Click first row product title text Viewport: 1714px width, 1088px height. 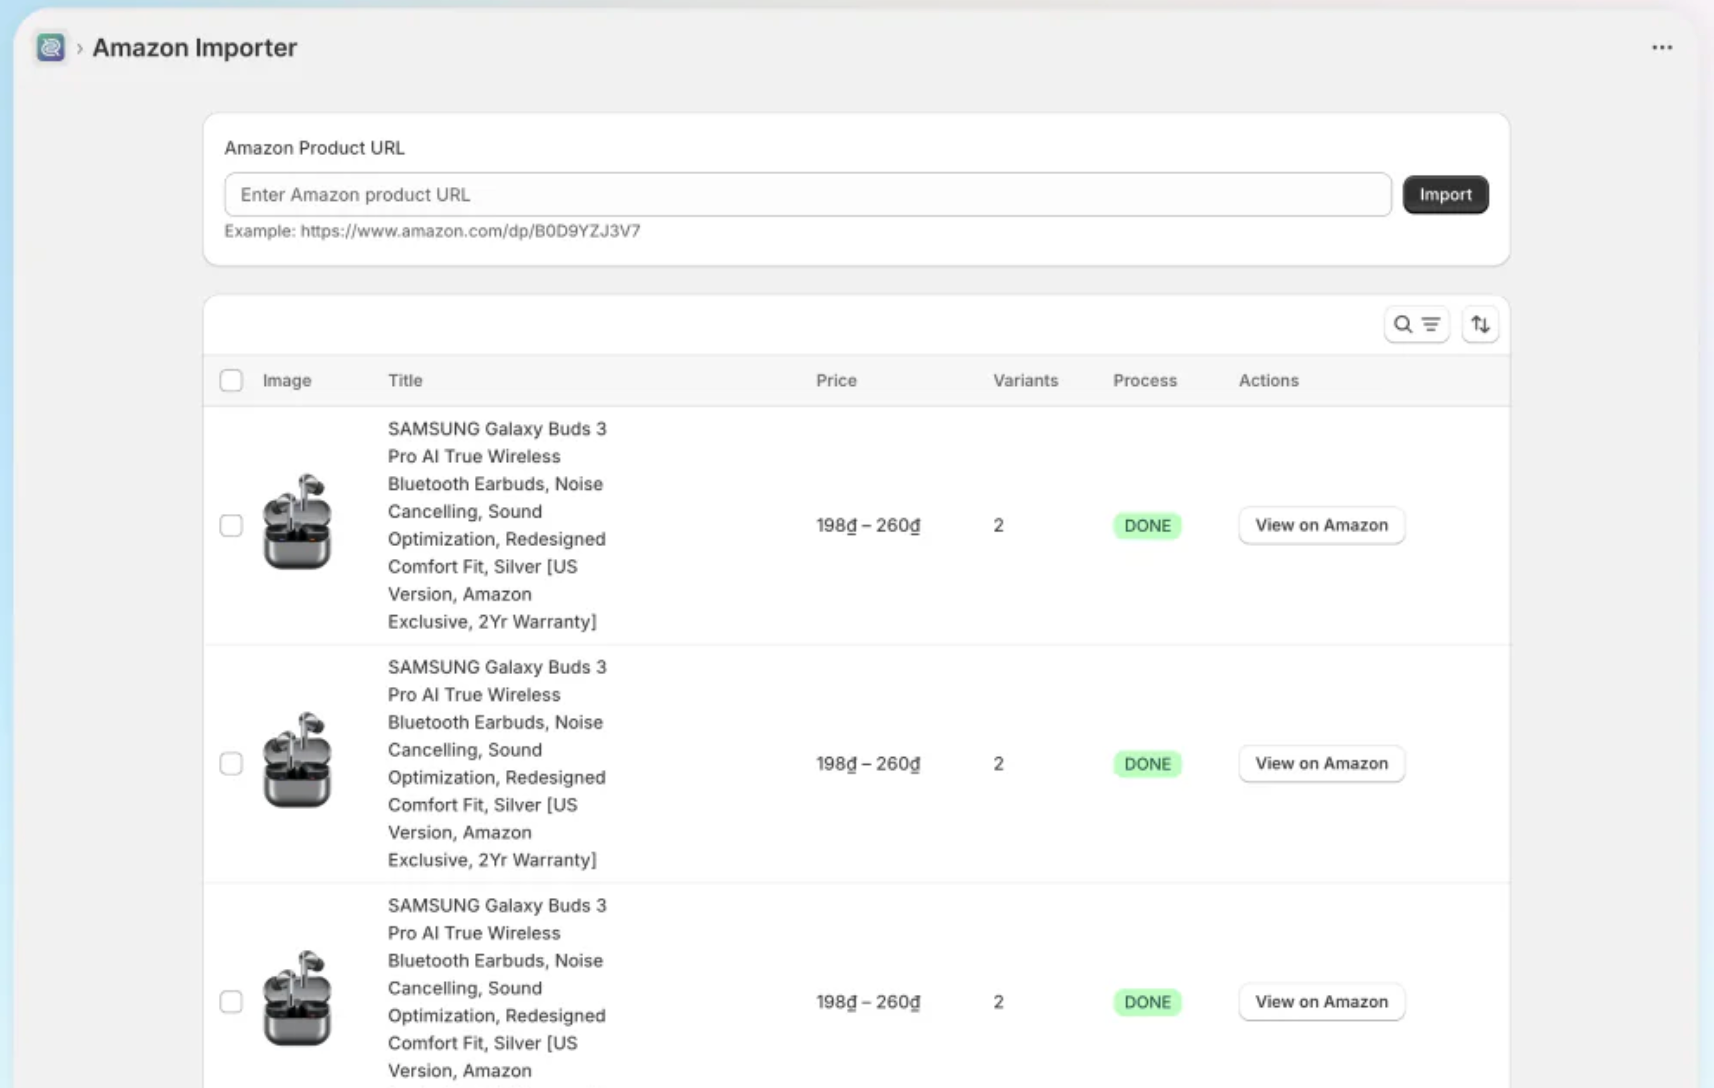point(497,525)
